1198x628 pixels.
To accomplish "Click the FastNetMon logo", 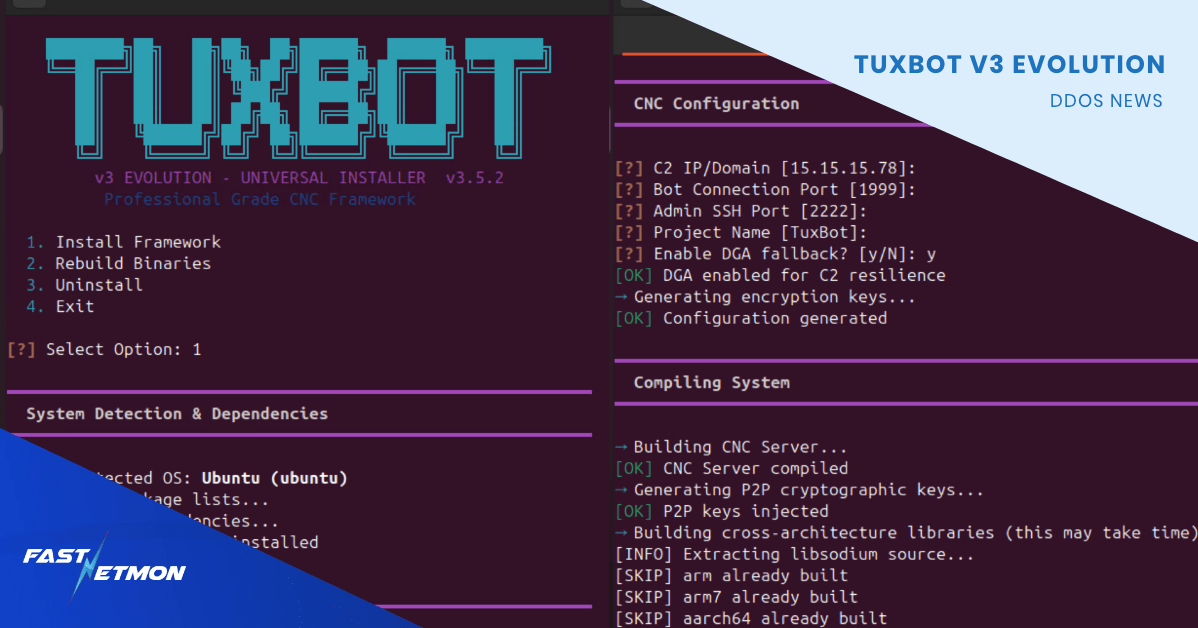I will (104, 567).
